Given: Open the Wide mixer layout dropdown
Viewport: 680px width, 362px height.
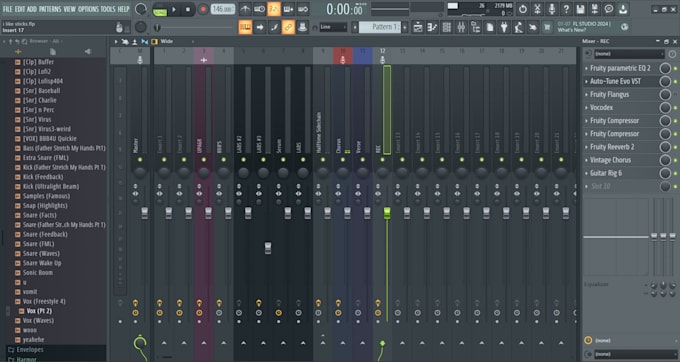Looking at the screenshot, I should point(177,42).
